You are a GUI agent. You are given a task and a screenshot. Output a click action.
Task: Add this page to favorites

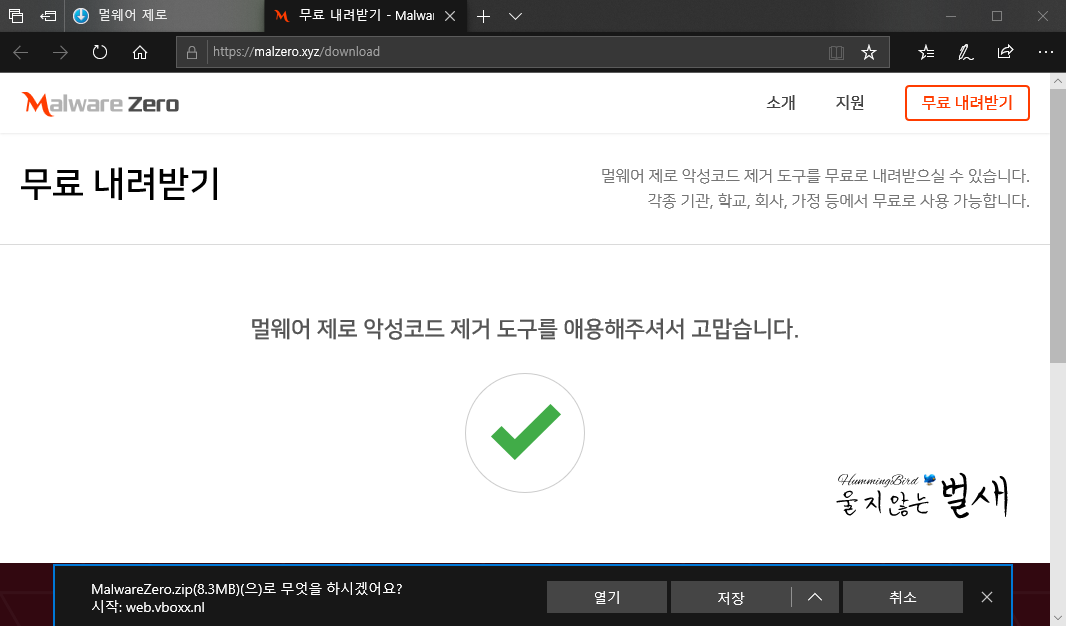[x=869, y=52]
